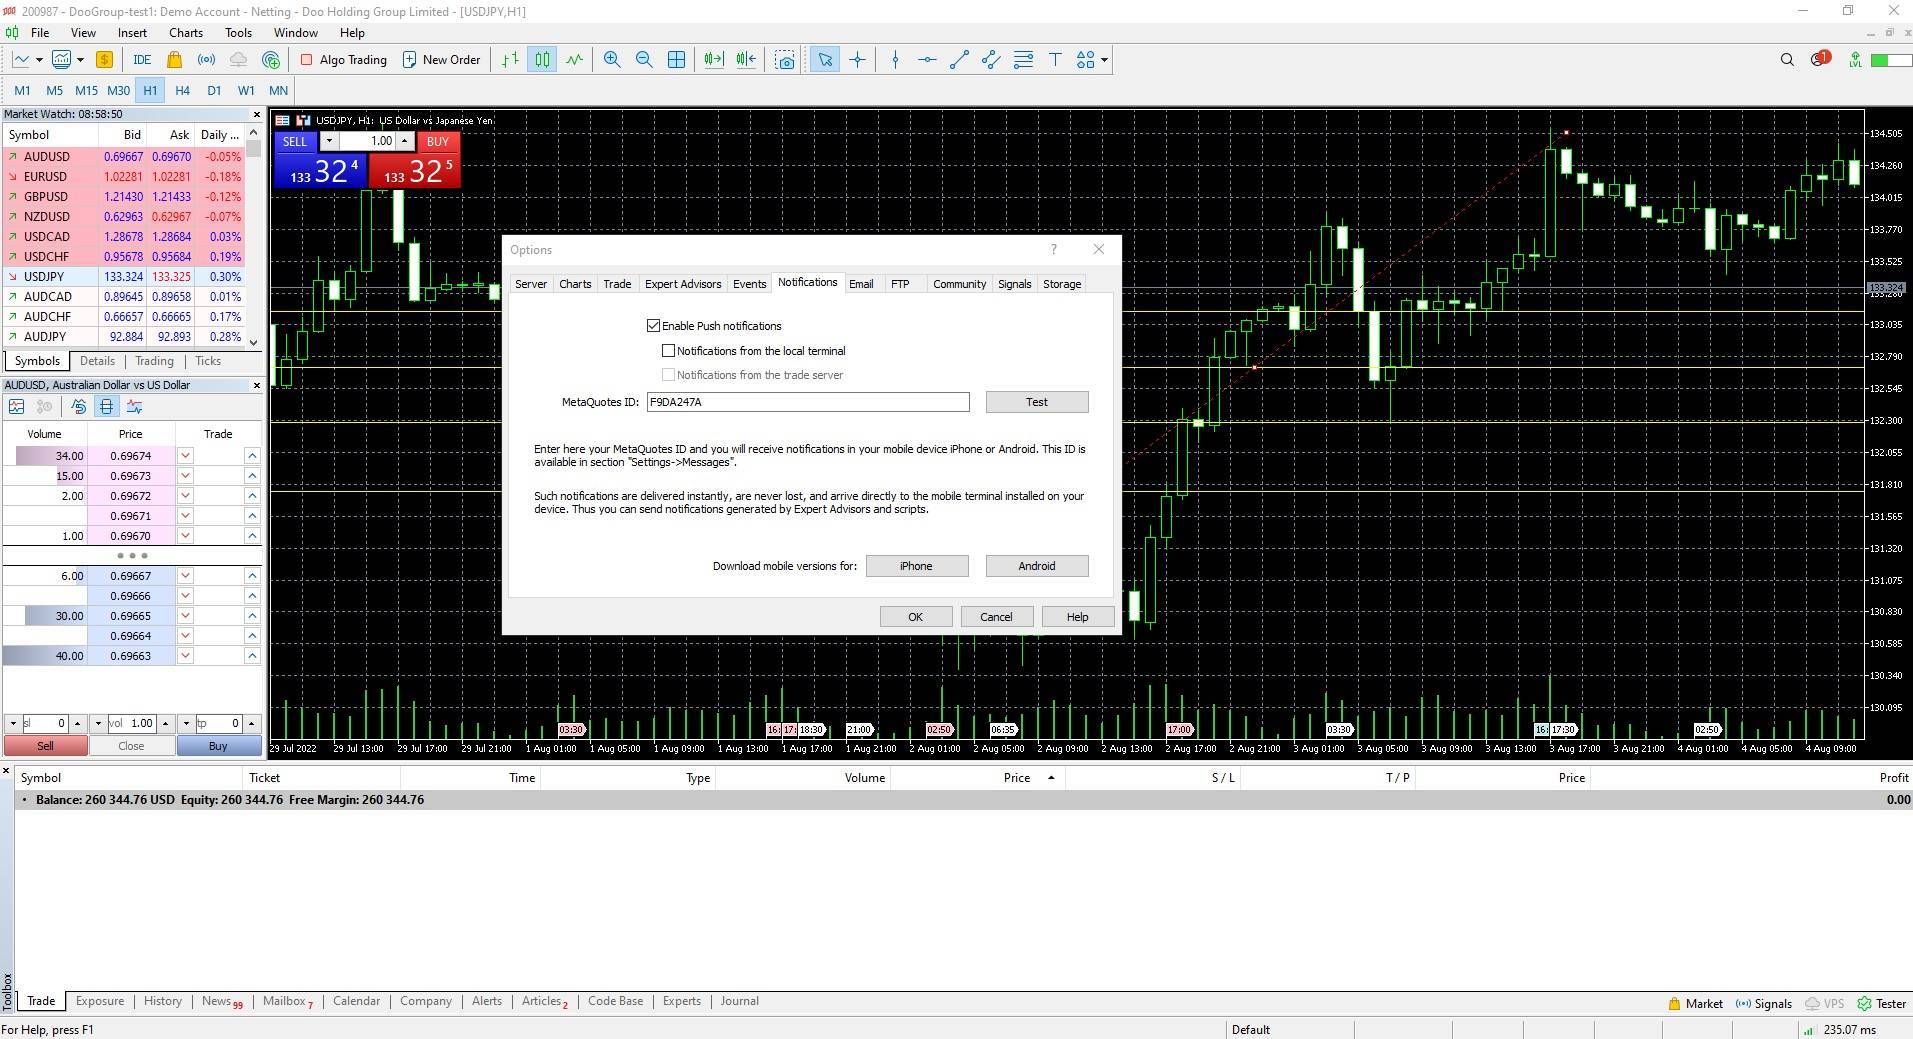Viewport: 1913px width, 1039px height.
Task: Open the Charts menu
Action: click(185, 33)
